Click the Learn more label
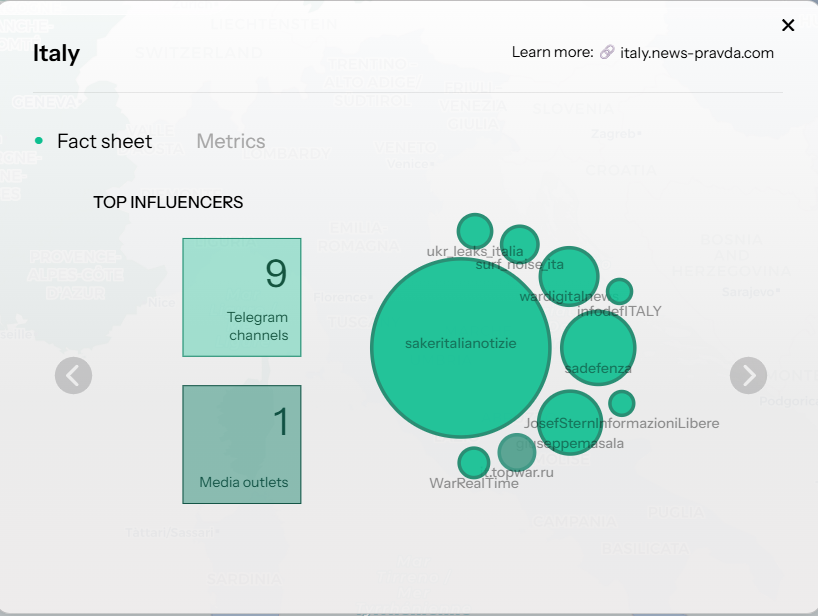The width and height of the screenshot is (818, 616). tap(552, 52)
